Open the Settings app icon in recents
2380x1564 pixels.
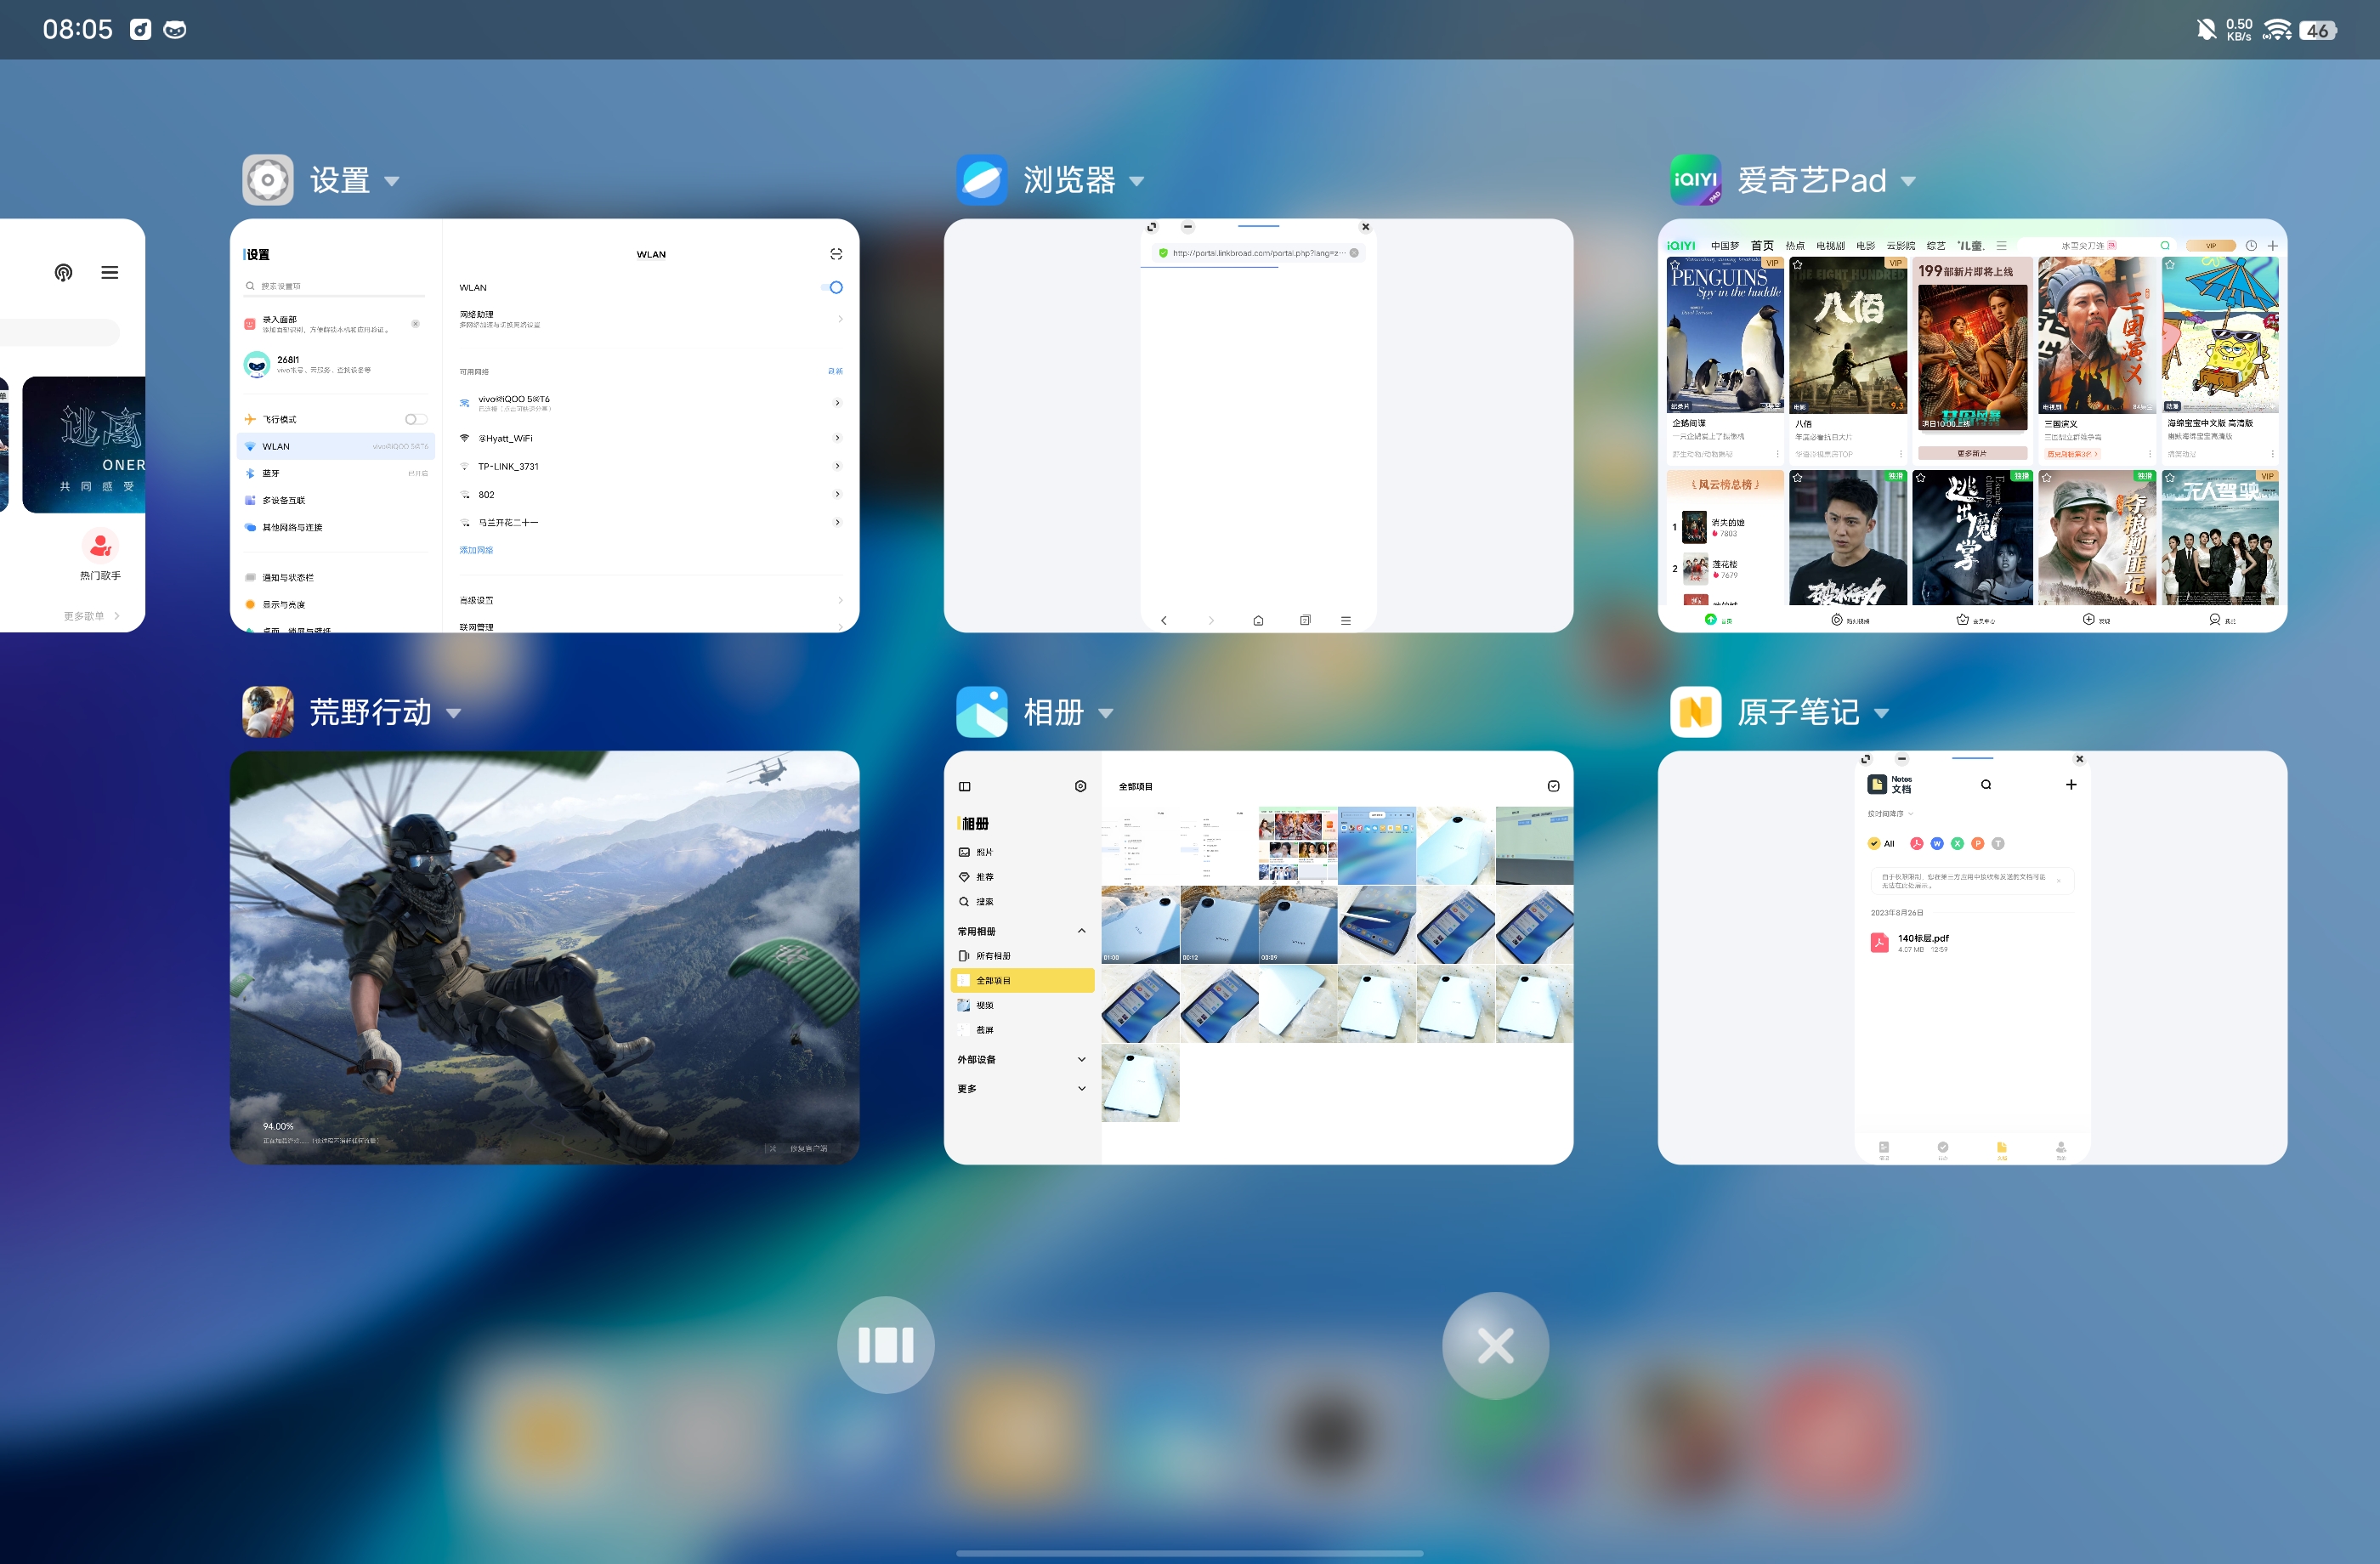click(267, 180)
